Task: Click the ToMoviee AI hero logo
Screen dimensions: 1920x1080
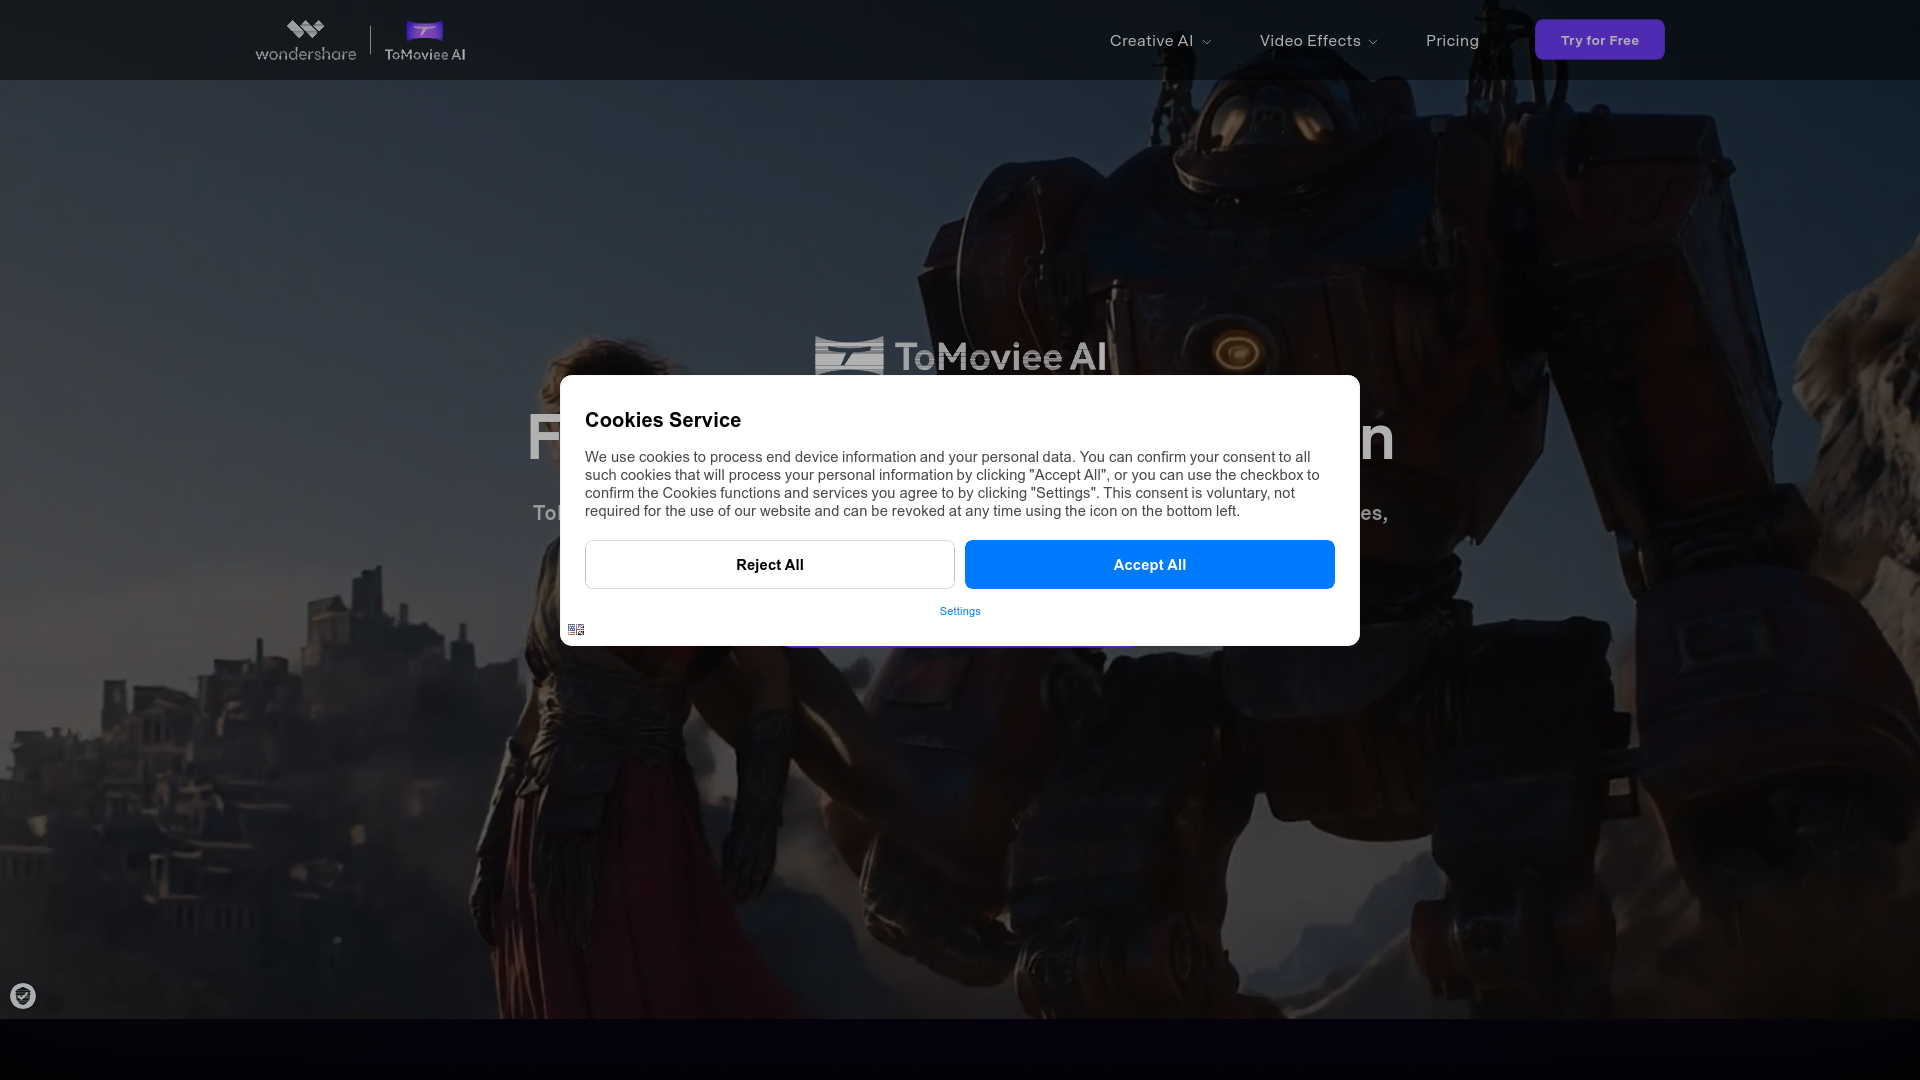Action: pyautogui.click(x=960, y=356)
